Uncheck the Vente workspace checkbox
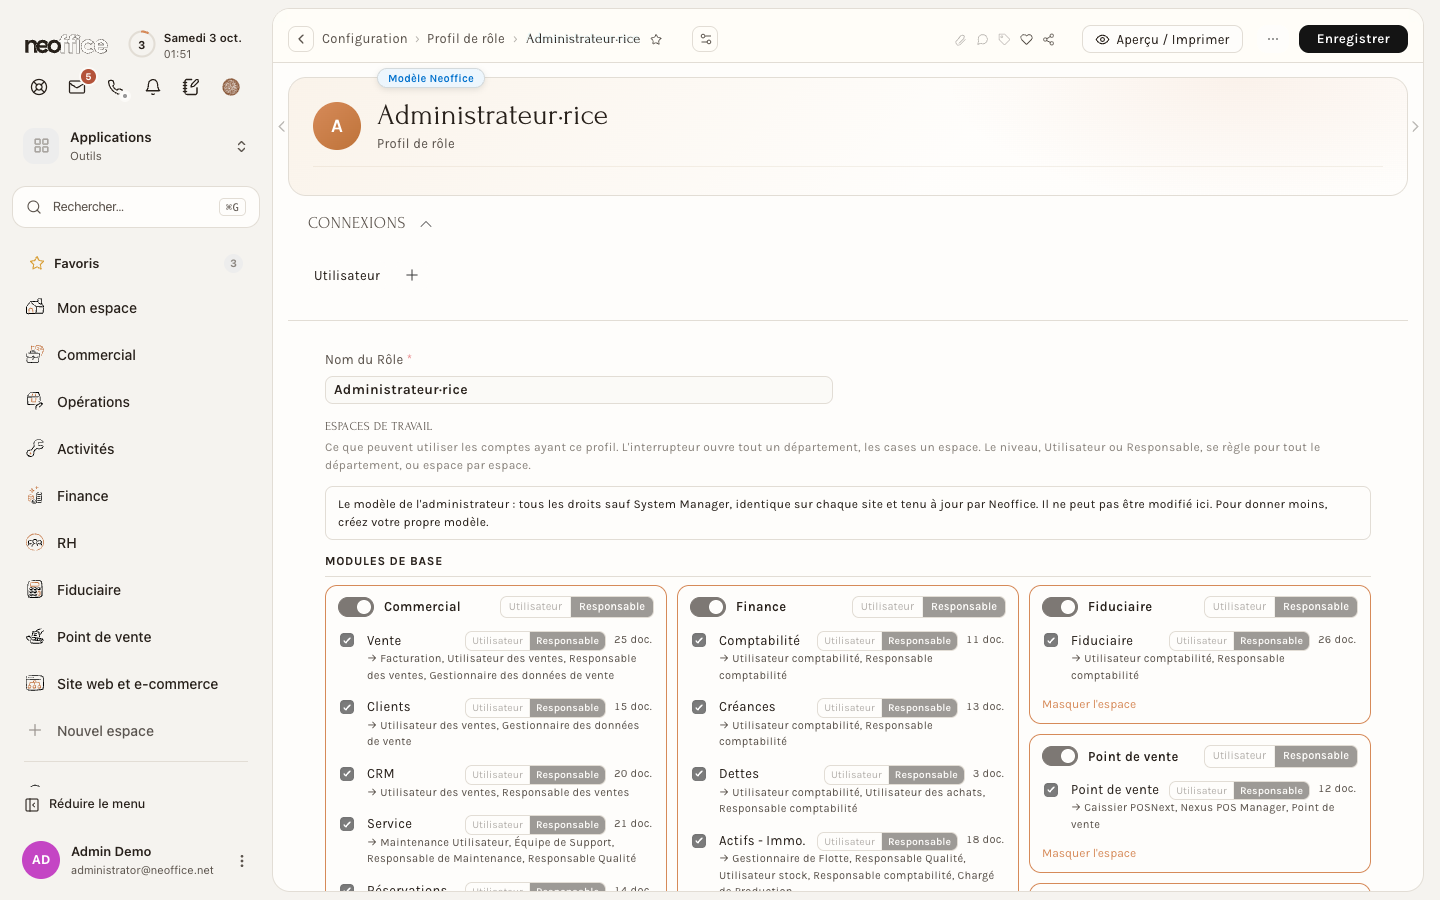 click(x=347, y=640)
